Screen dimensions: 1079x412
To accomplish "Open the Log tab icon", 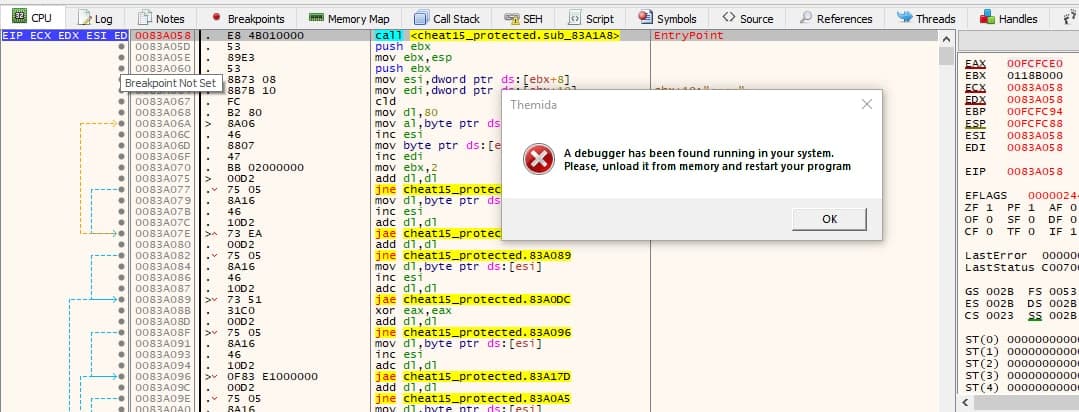I will point(84,18).
